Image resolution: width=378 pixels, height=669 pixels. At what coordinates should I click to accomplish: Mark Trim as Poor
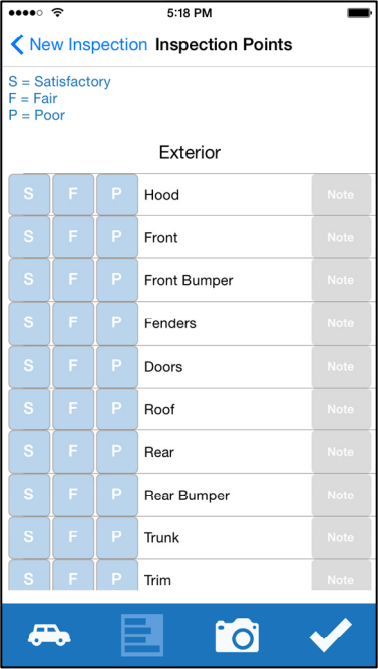117,575
